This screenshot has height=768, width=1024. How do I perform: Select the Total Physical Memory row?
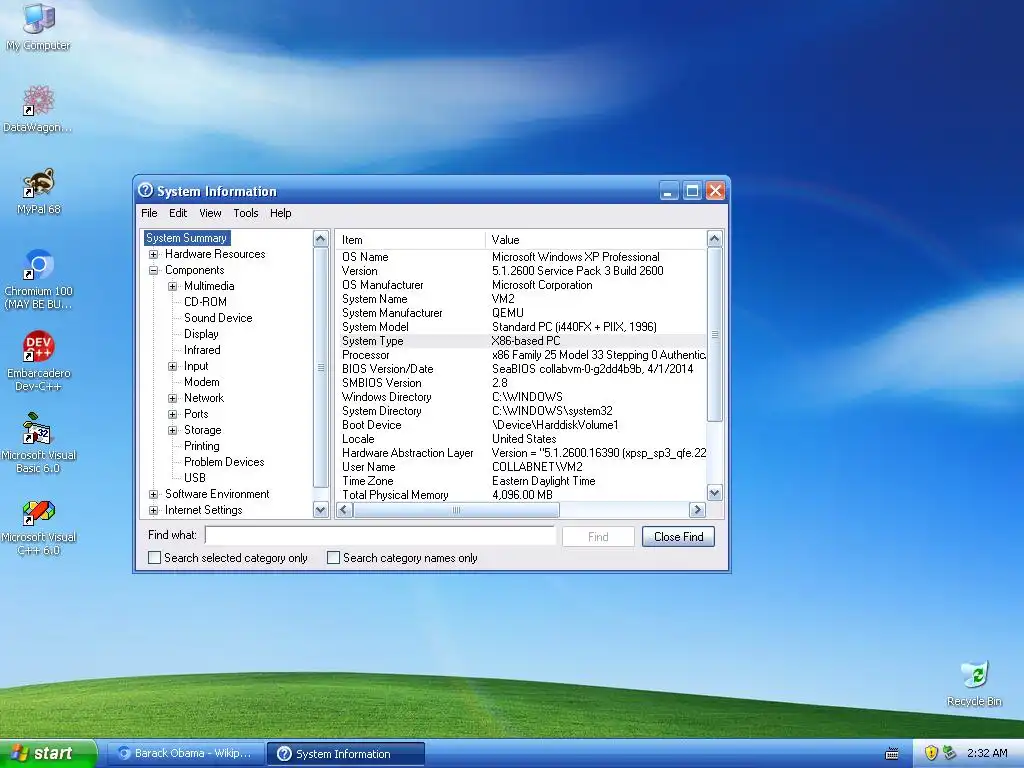pos(521,494)
